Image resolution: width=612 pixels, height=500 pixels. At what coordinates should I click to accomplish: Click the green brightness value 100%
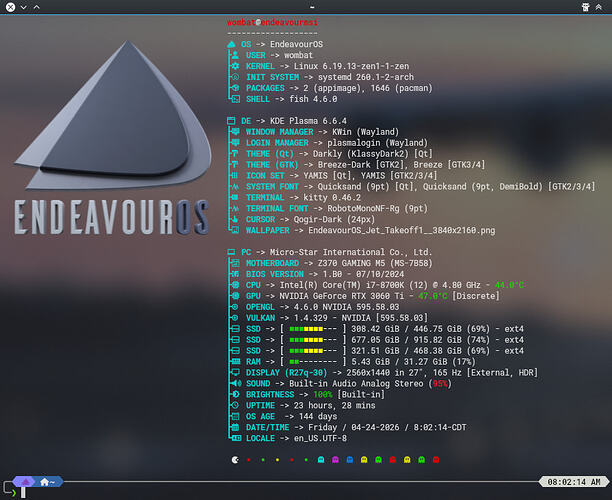[323, 394]
